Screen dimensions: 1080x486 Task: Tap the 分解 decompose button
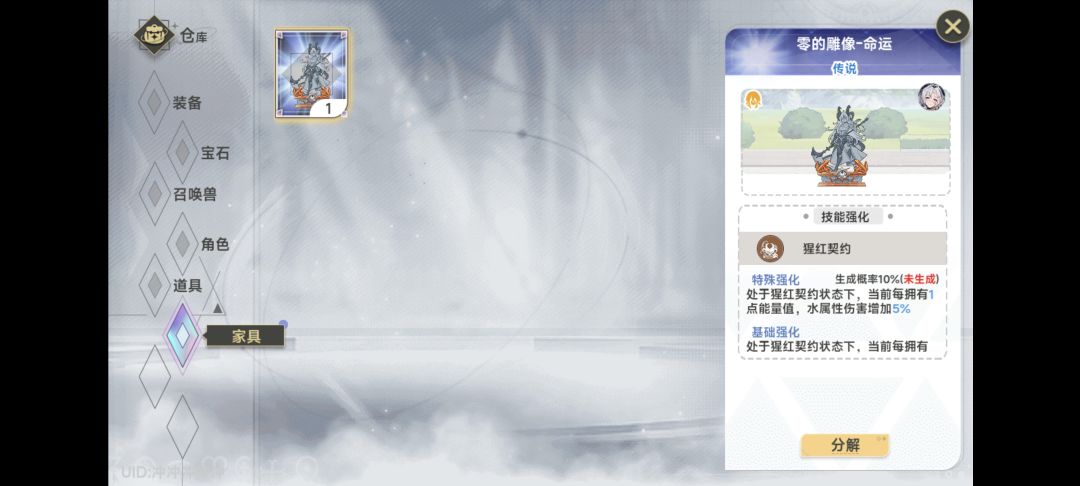pyautogui.click(x=845, y=445)
